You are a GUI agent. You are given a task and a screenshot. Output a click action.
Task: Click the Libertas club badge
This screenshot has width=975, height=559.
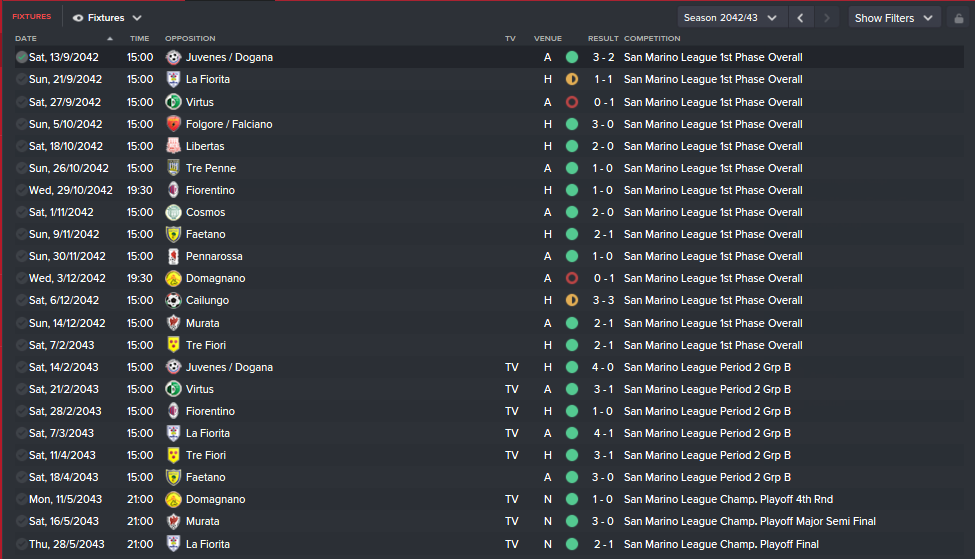[x=173, y=146]
